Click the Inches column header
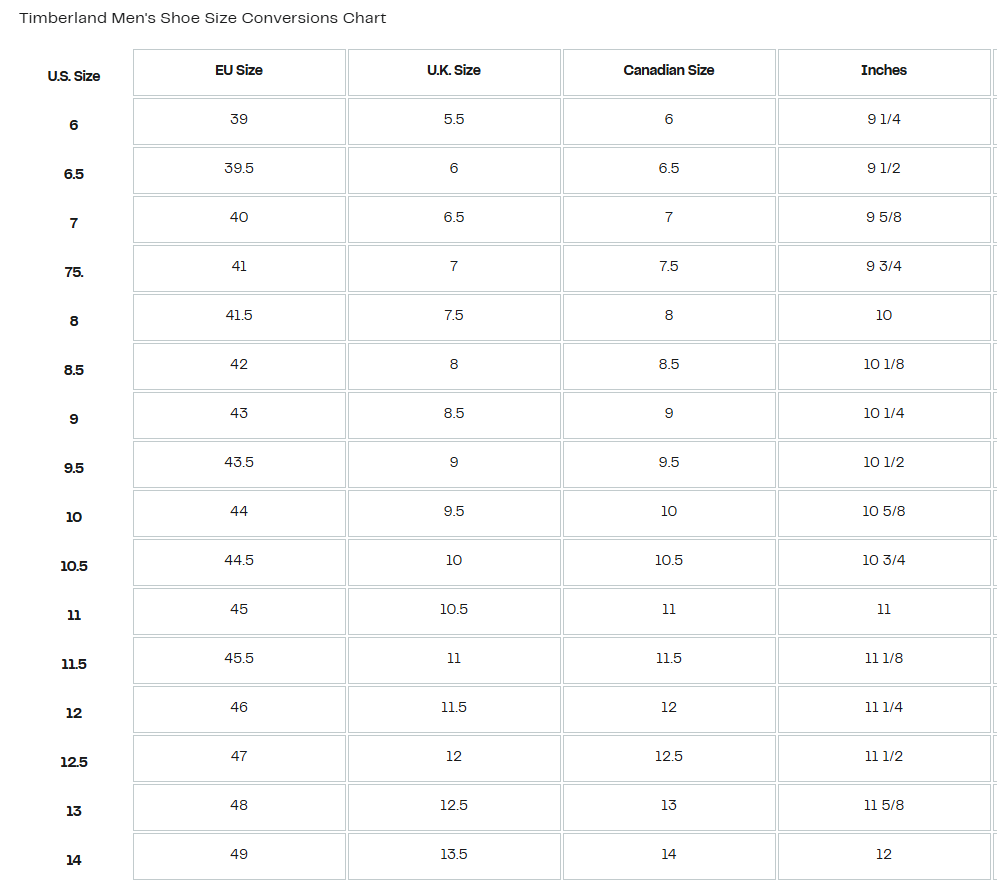This screenshot has width=1002, height=881. coord(884,71)
